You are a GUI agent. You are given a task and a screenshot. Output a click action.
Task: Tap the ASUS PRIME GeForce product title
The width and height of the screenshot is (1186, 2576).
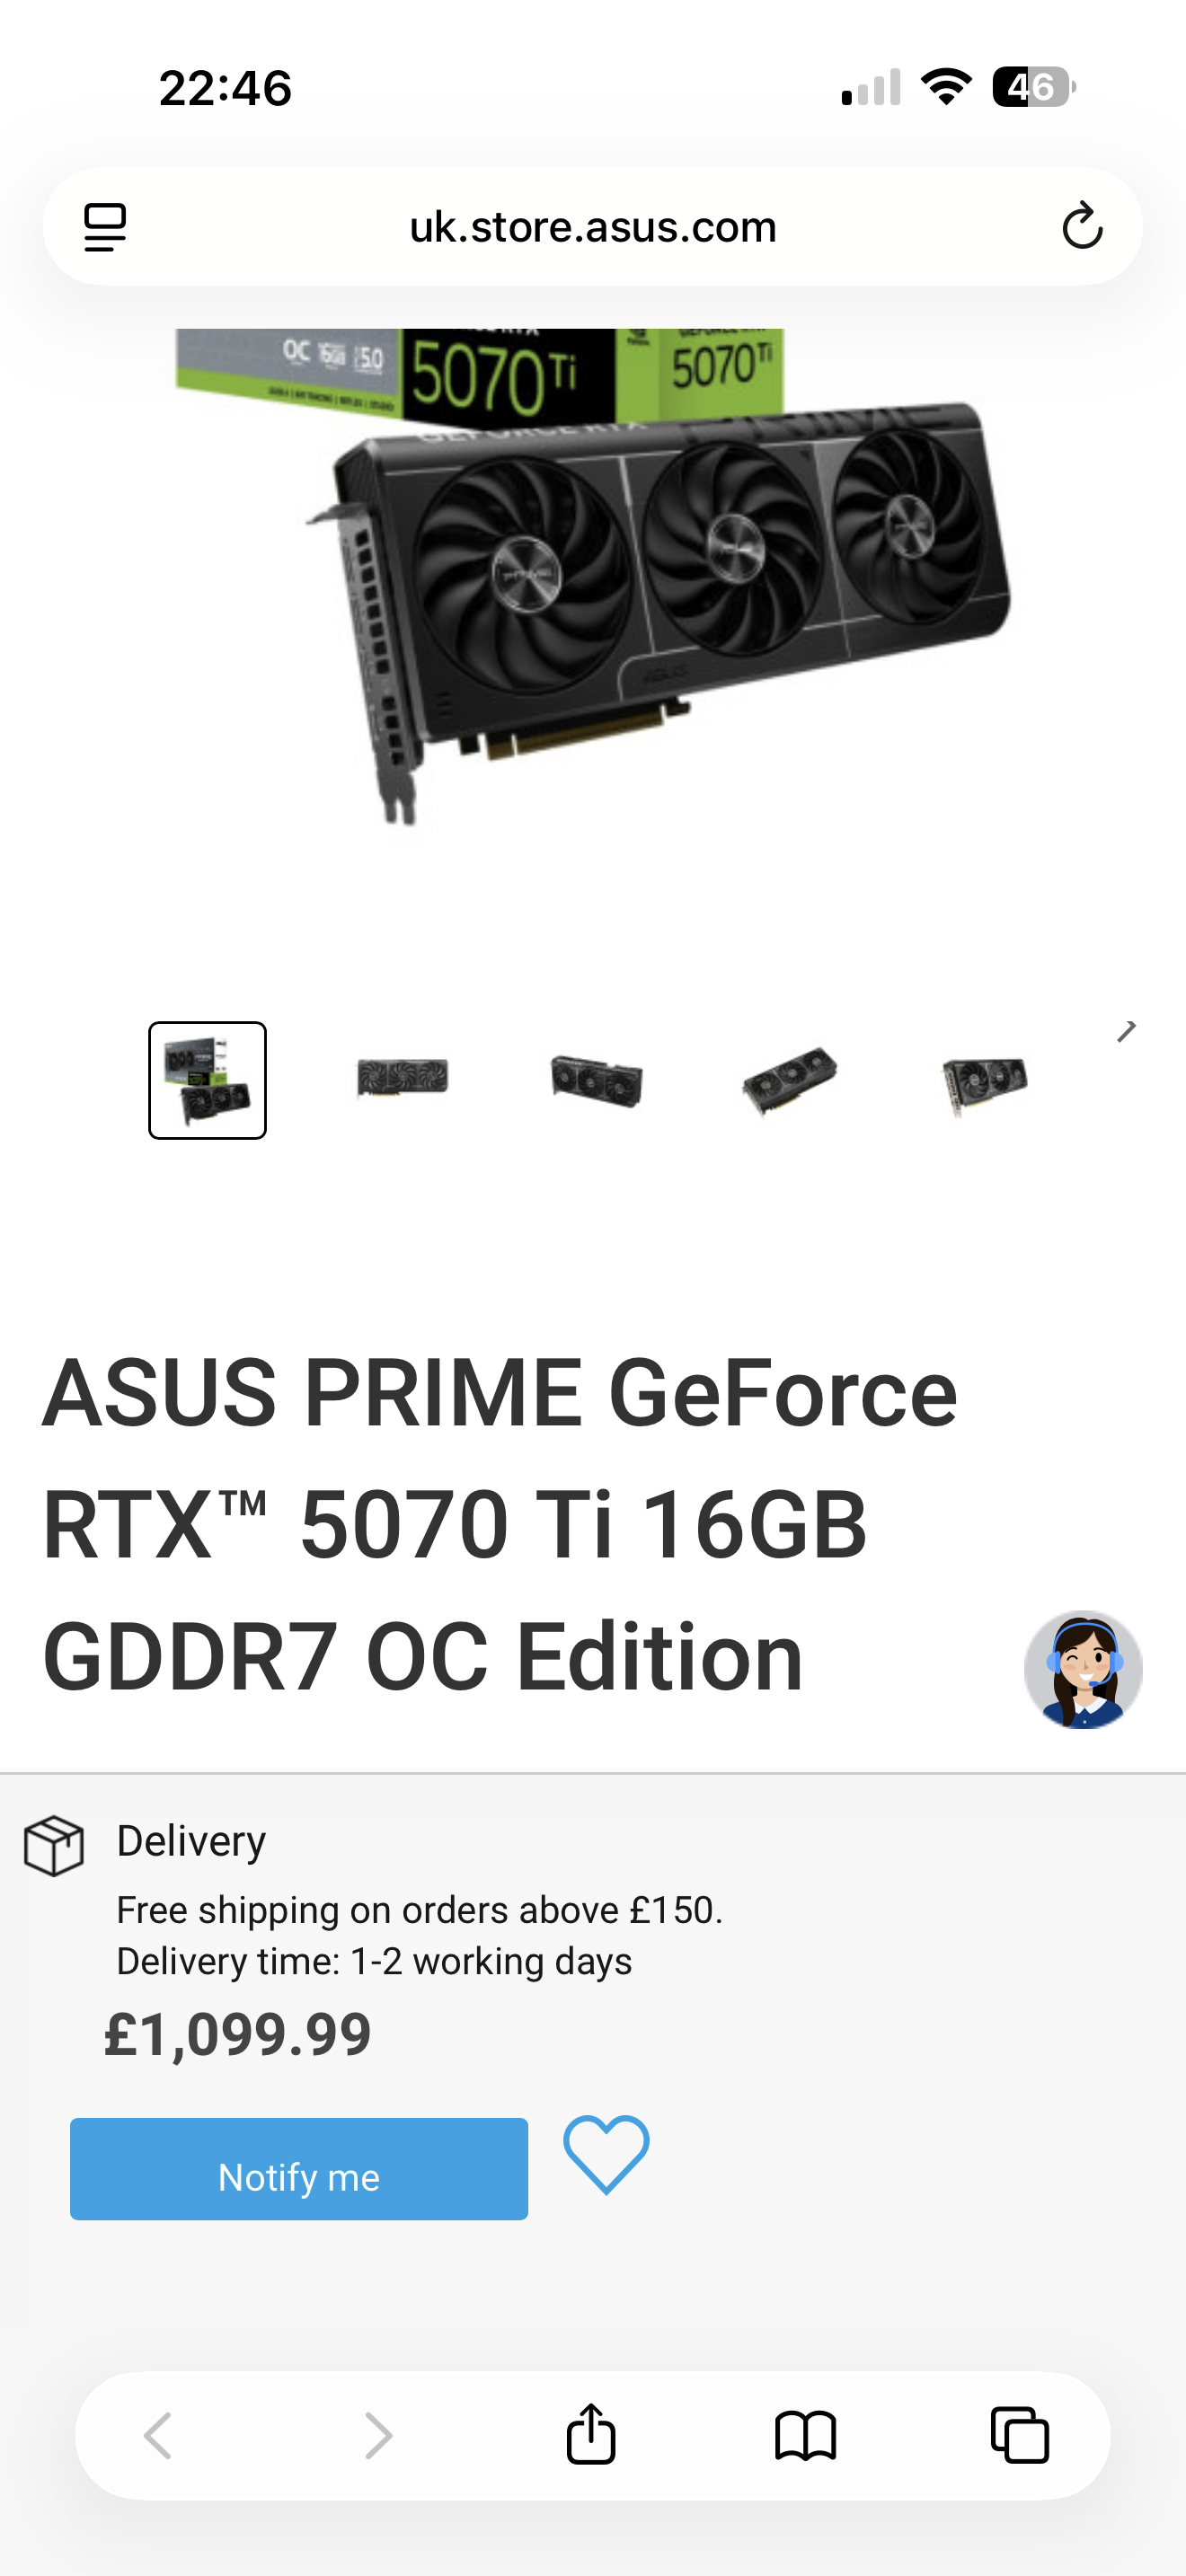click(500, 1525)
